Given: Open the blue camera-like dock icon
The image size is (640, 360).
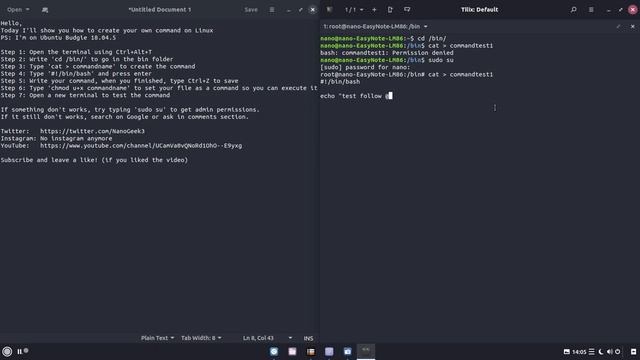Looking at the screenshot, I should click(x=347, y=351).
